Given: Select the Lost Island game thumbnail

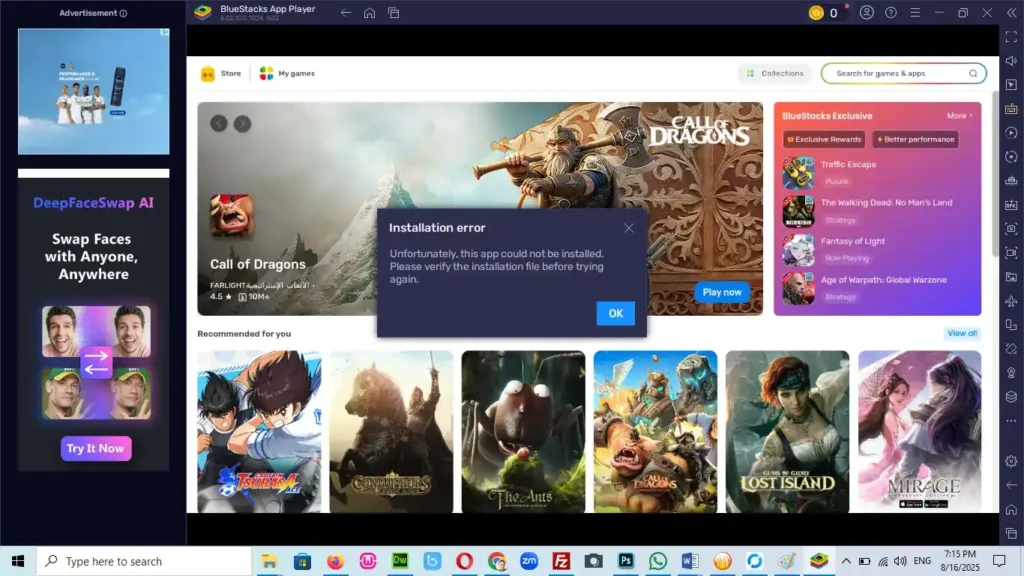Looking at the screenshot, I should [x=787, y=432].
